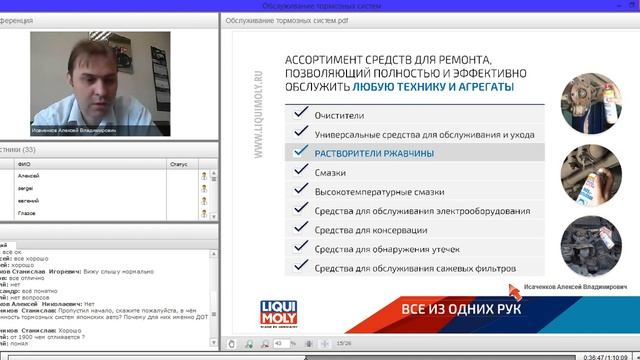Click the chat message 'от 1900 чем отличается ?'

click(42, 337)
